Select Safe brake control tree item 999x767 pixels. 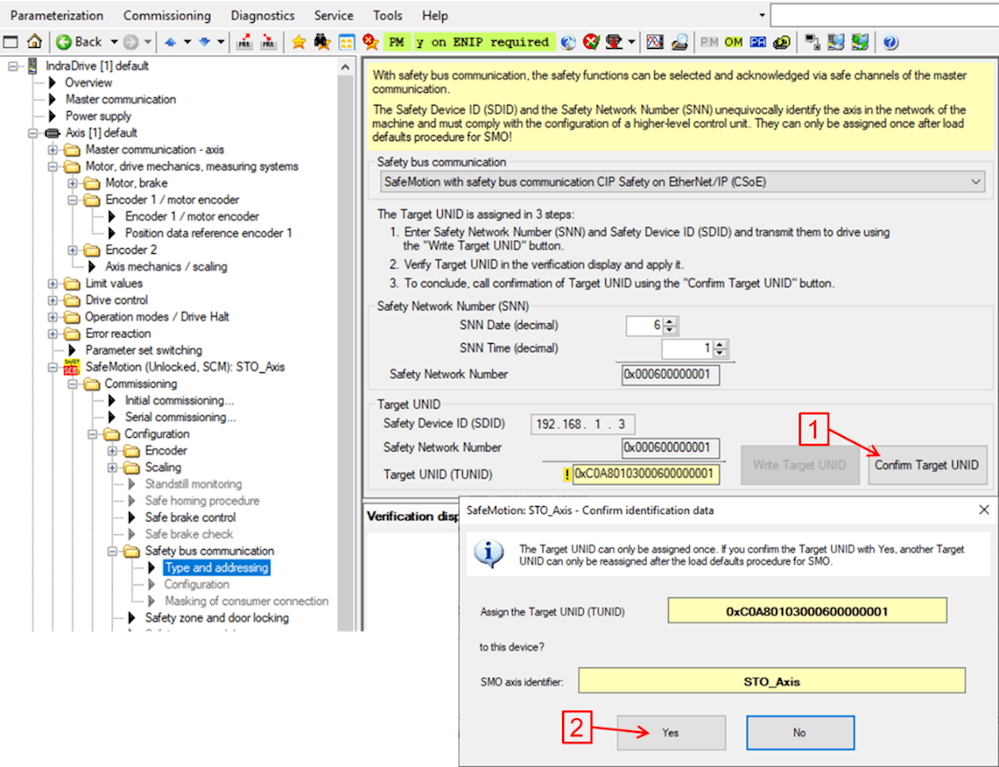point(190,517)
